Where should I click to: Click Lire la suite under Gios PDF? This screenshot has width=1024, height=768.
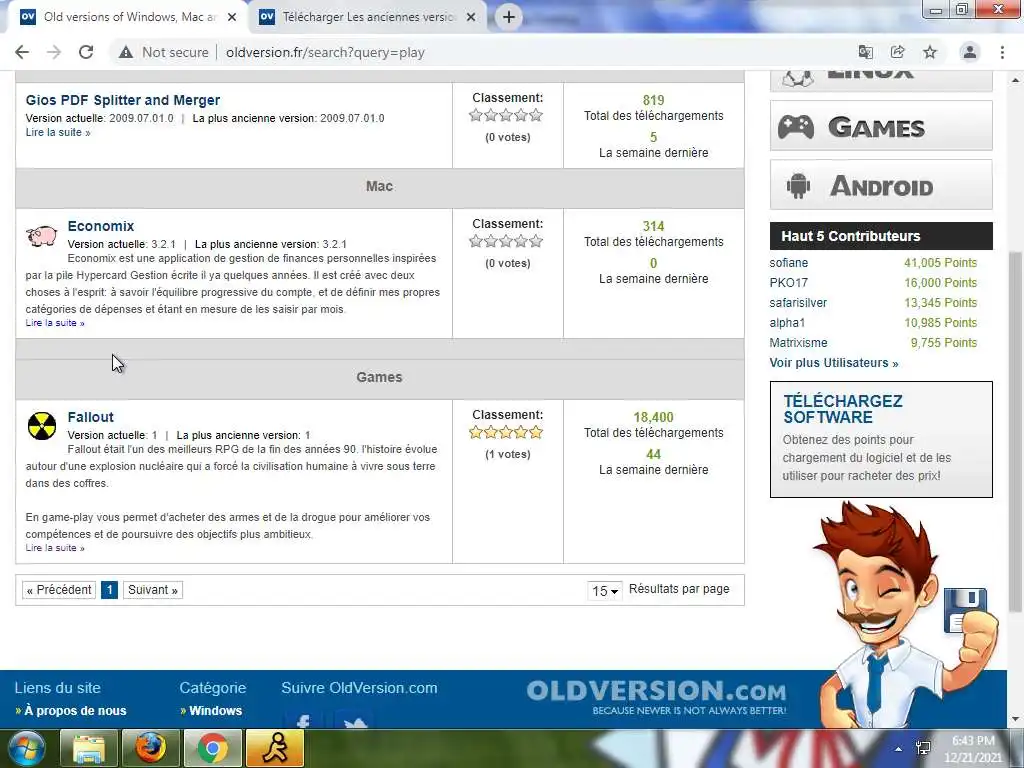[58, 133]
